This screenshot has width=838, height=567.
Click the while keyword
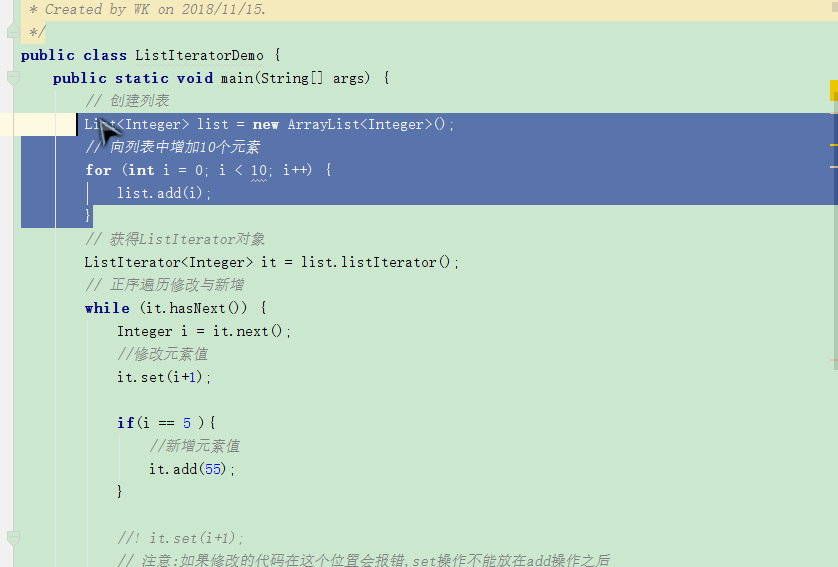pyautogui.click(x=107, y=308)
